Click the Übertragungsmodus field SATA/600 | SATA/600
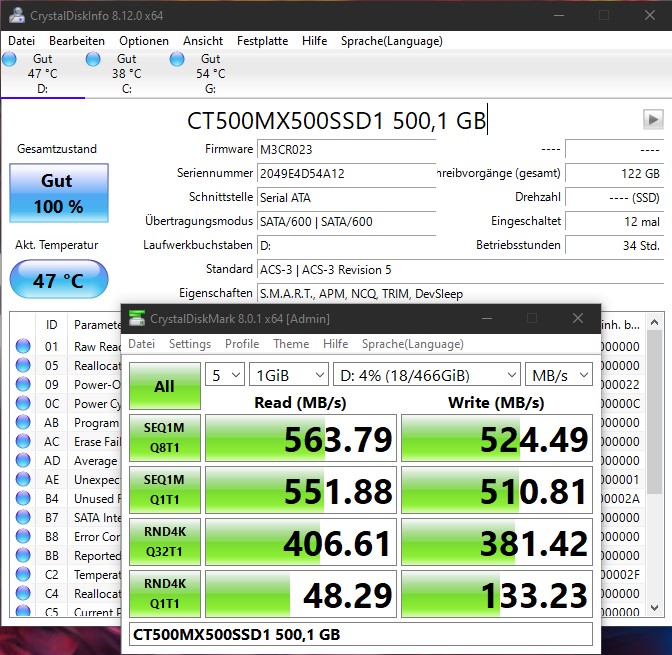The height and width of the screenshot is (655, 672). click(346, 222)
